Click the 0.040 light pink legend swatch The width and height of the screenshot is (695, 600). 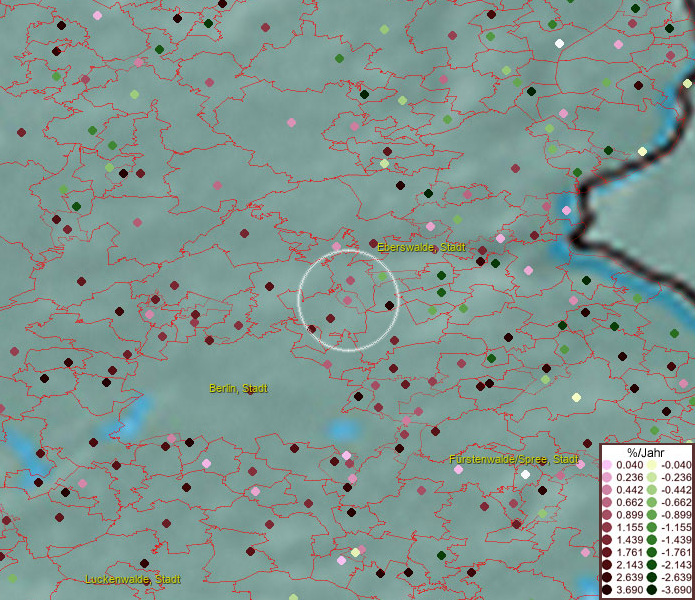point(607,465)
